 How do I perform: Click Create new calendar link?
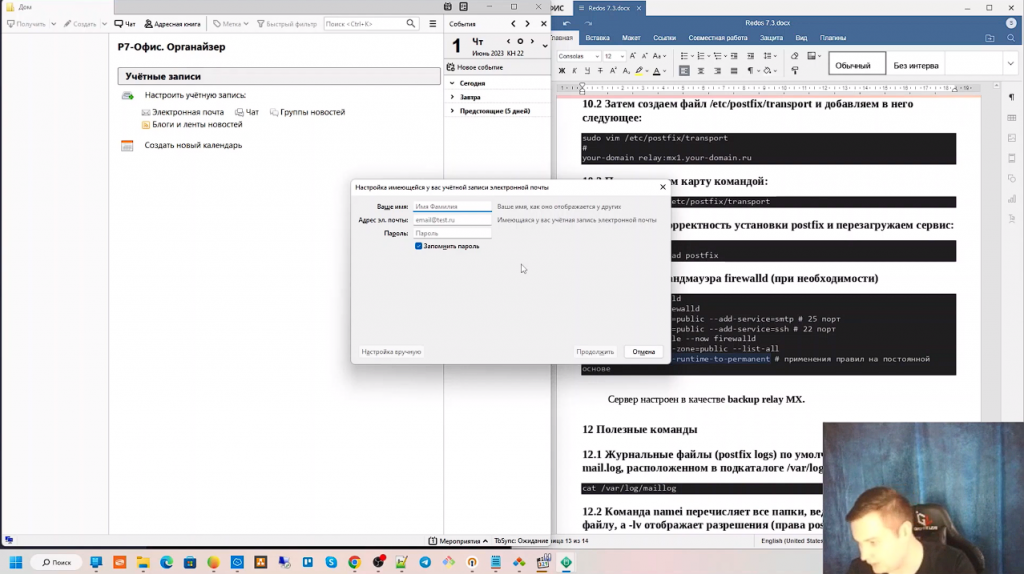193,146
